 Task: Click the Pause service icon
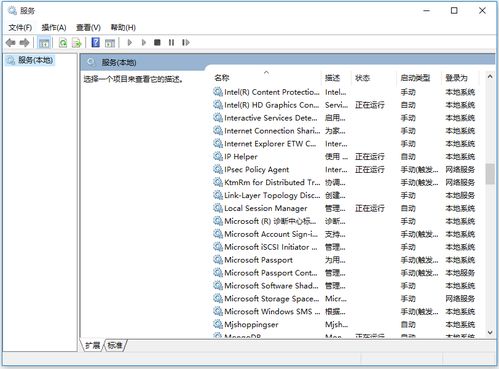[171, 42]
